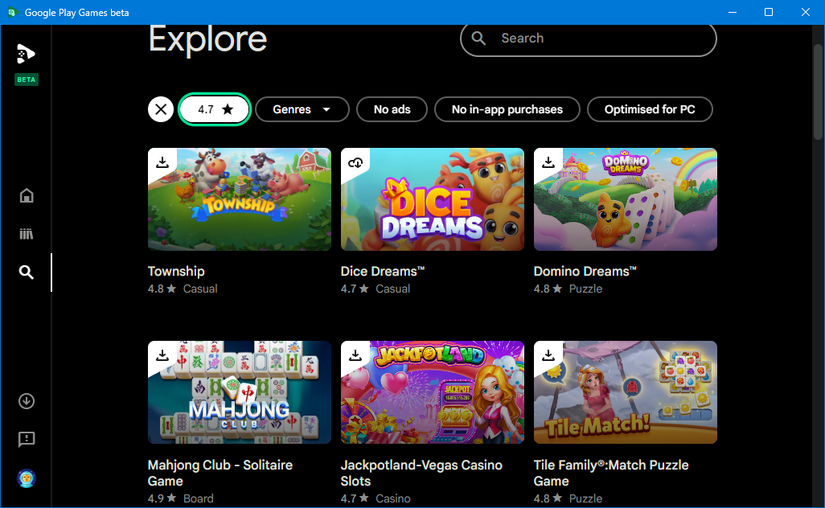The height and width of the screenshot is (508, 825).
Task: Open Downloads from the sidebar
Action: click(x=27, y=401)
